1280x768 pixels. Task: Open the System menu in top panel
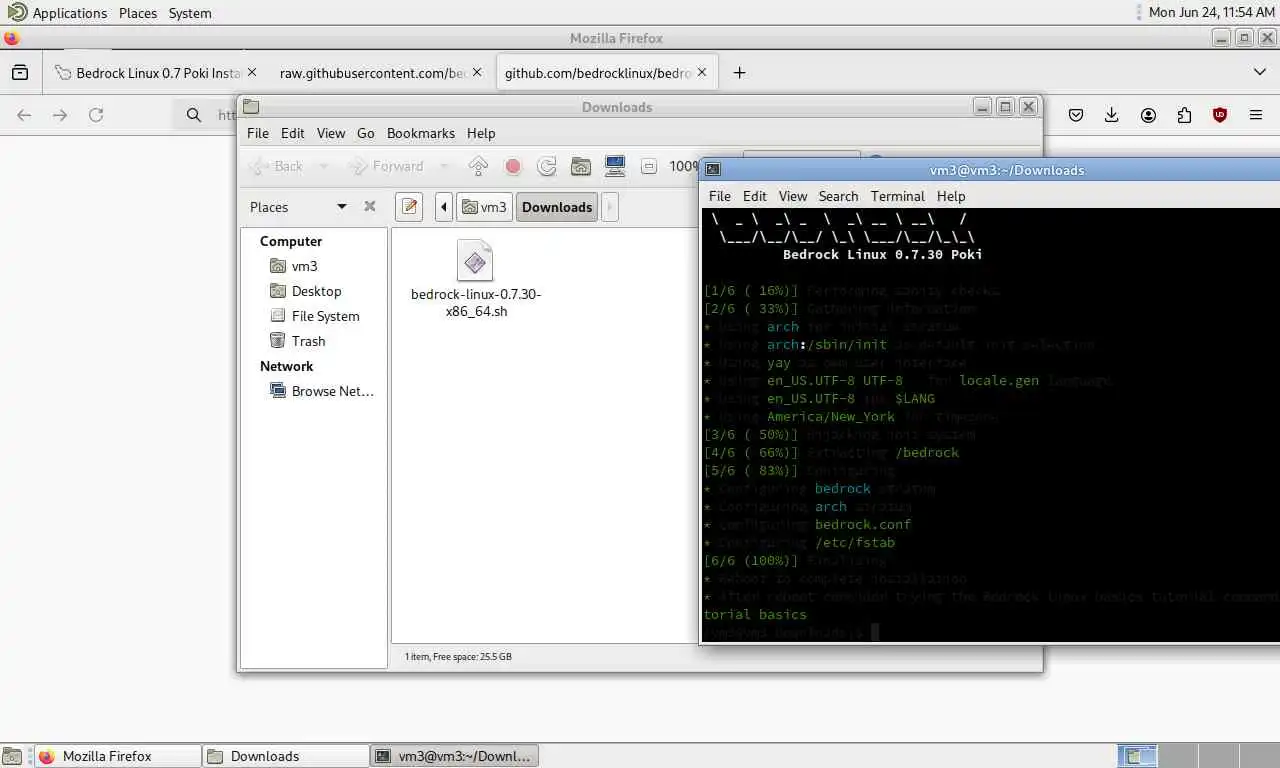pos(190,13)
